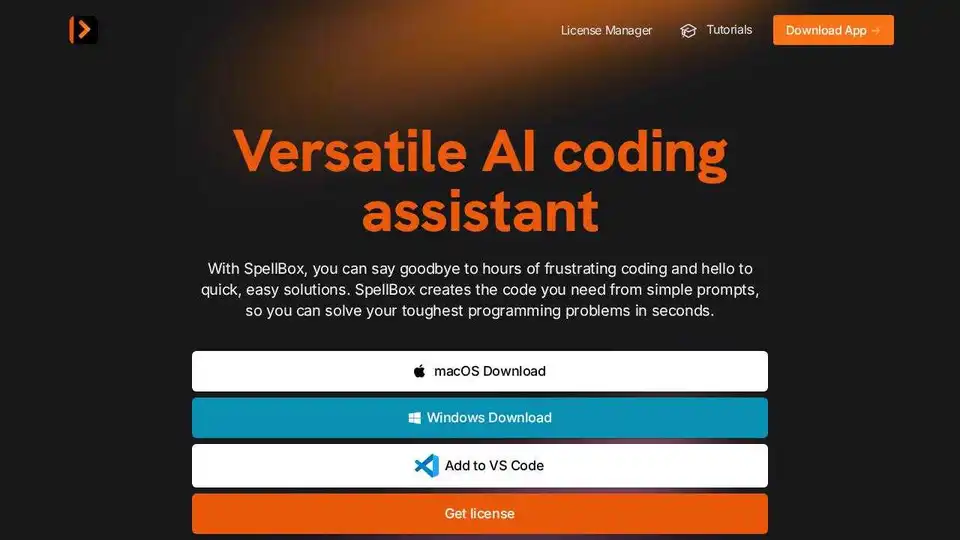Open the Tutorials page
This screenshot has width=960, height=540.
pyautogui.click(x=729, y=30)
